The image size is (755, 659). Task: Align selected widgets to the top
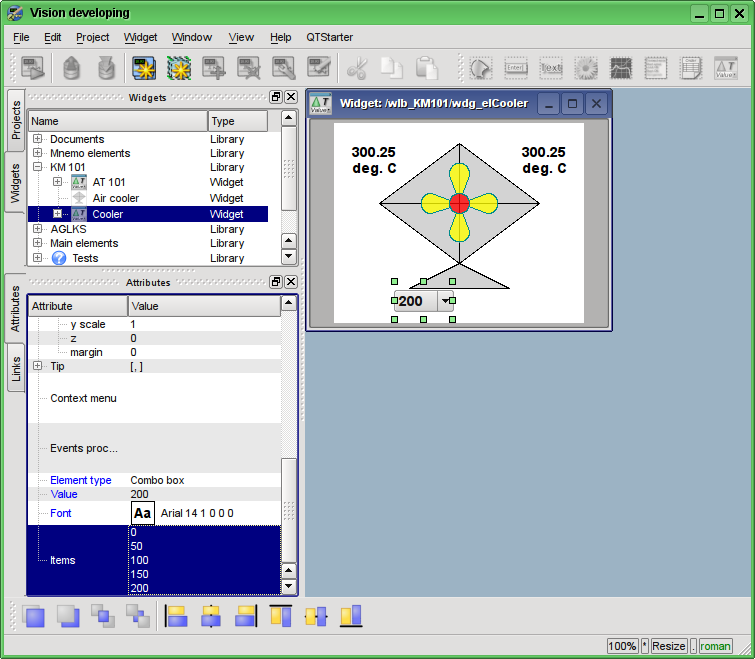tap(281, 616)
